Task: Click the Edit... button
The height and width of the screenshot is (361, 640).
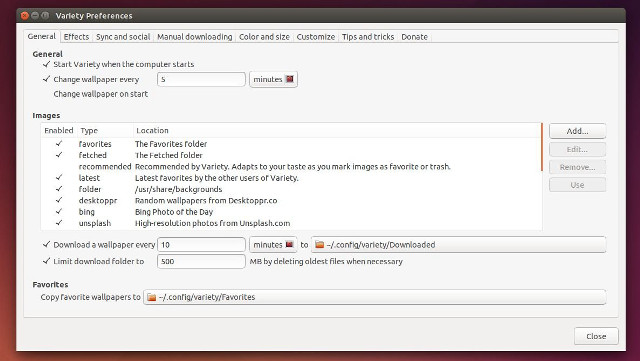Action: tap(578, 149)
